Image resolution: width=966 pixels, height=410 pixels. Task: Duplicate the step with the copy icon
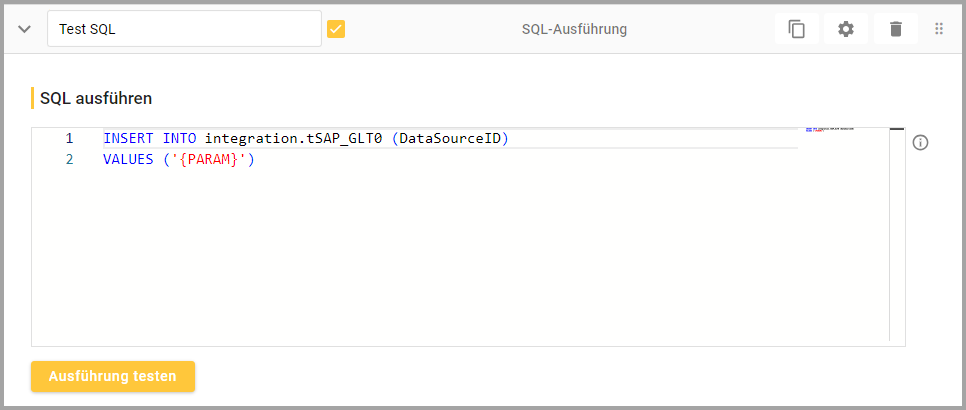[797, 29]
